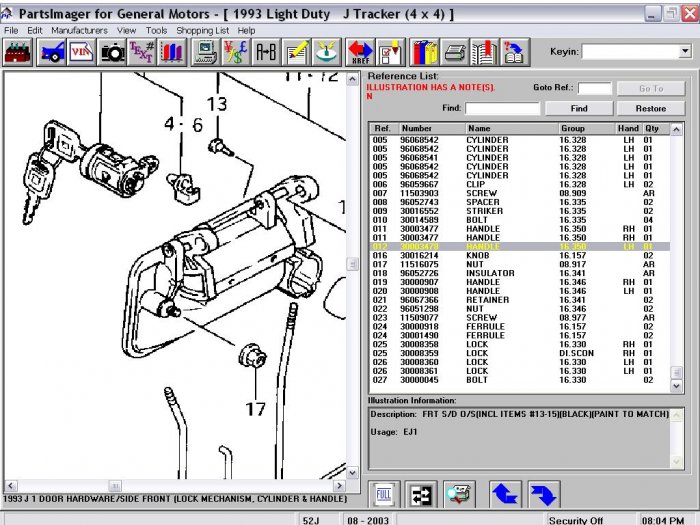Image resolution: width=700 pixels, height=525 pixels.
Task: Click the illustration vertical scrollbar thumb
Action: tap(353, 264)
